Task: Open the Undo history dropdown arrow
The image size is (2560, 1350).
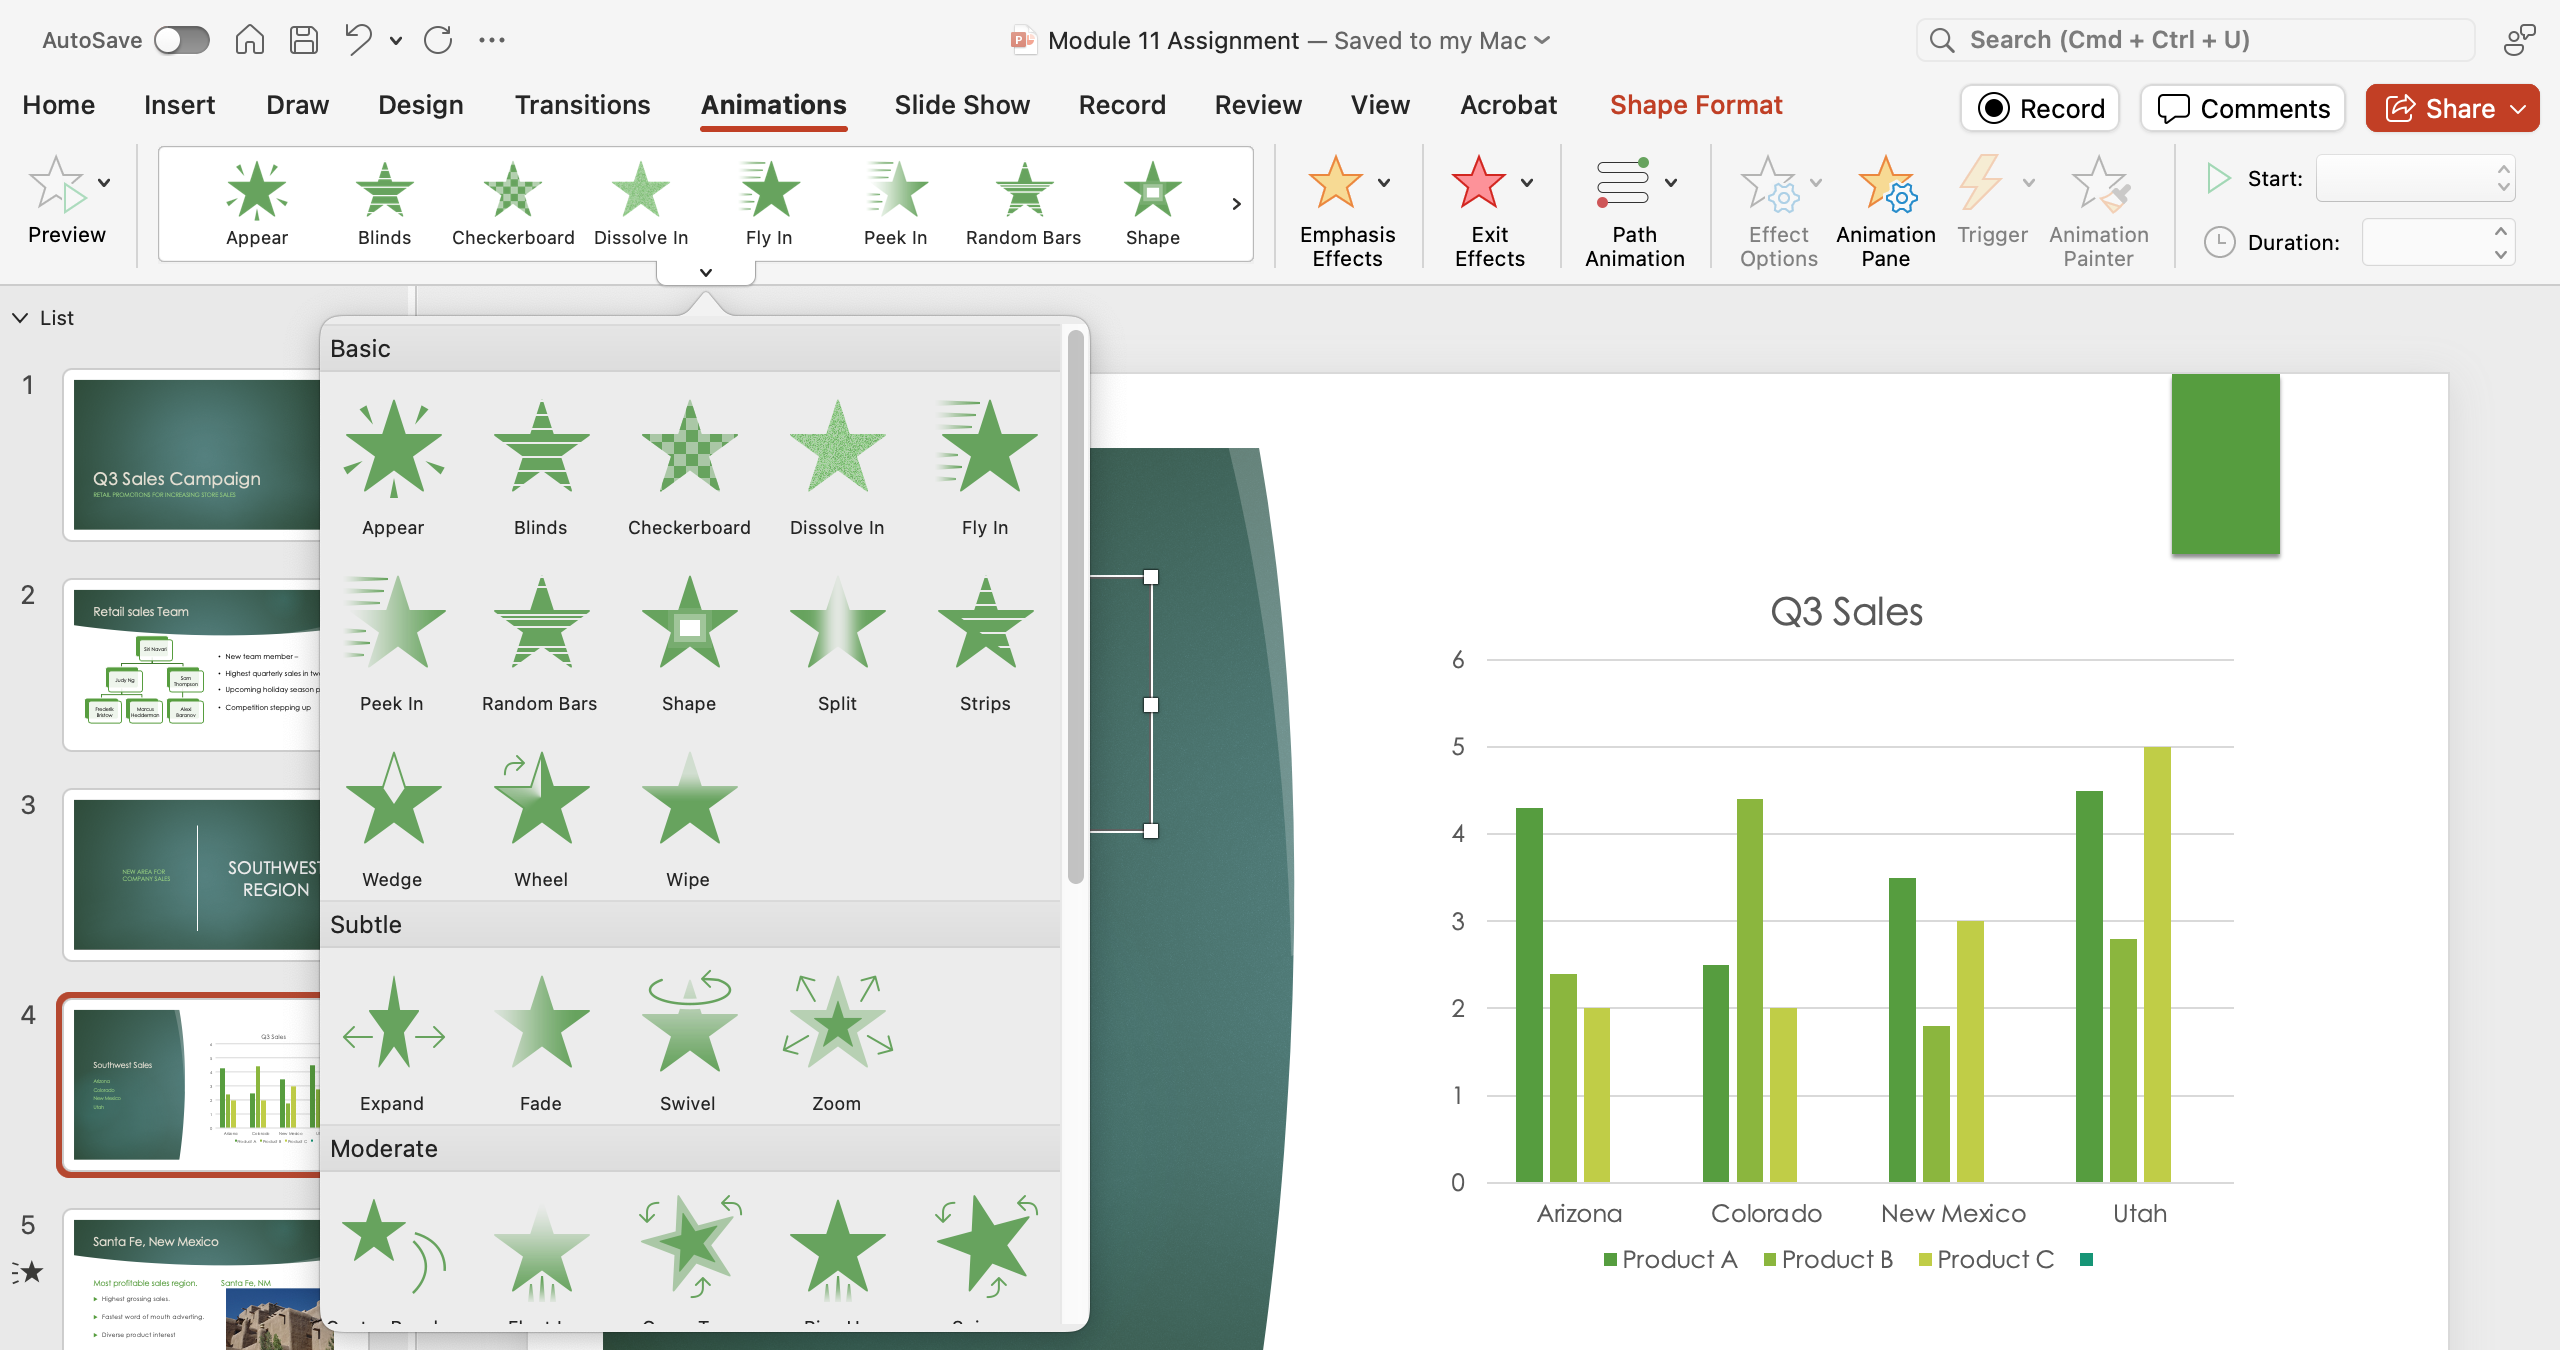Action: [x=396, y=41]
